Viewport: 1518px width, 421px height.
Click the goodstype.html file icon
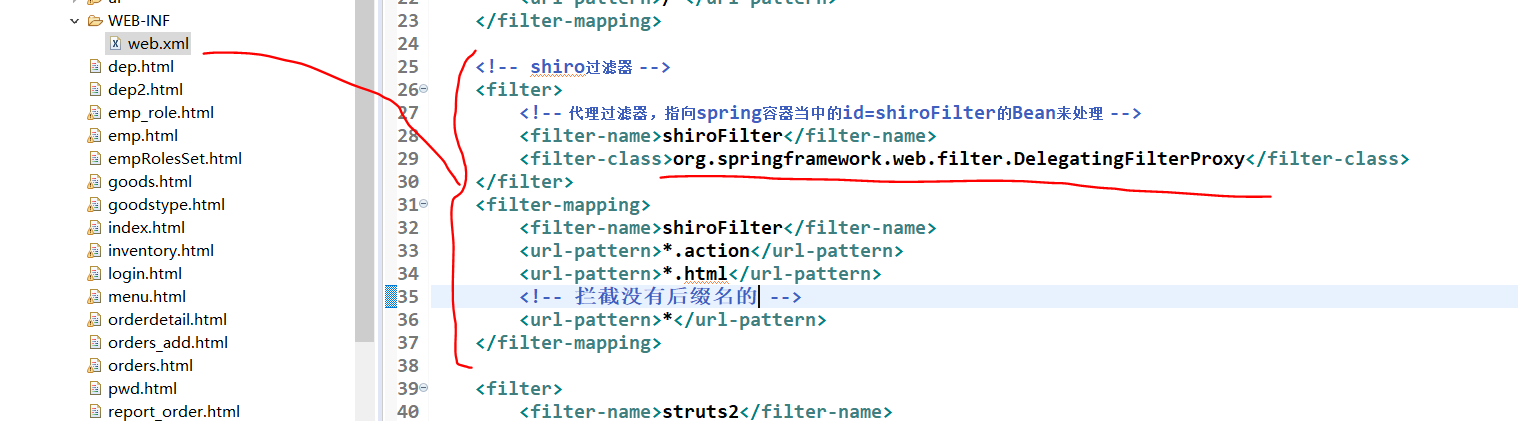95,205
